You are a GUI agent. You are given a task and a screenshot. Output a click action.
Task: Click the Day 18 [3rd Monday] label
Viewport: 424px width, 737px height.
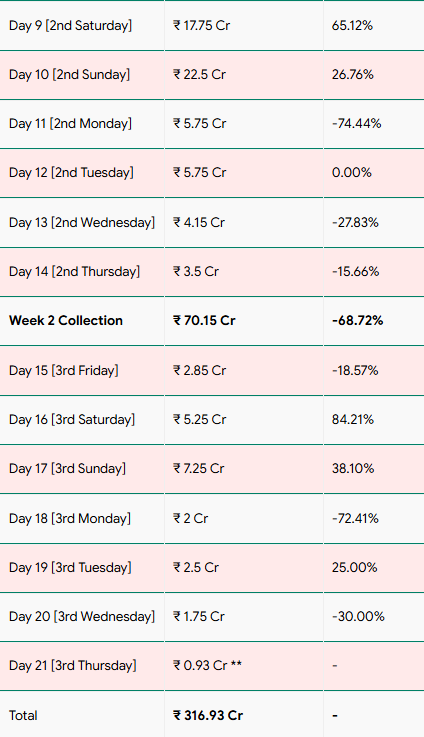click(70, 518)
